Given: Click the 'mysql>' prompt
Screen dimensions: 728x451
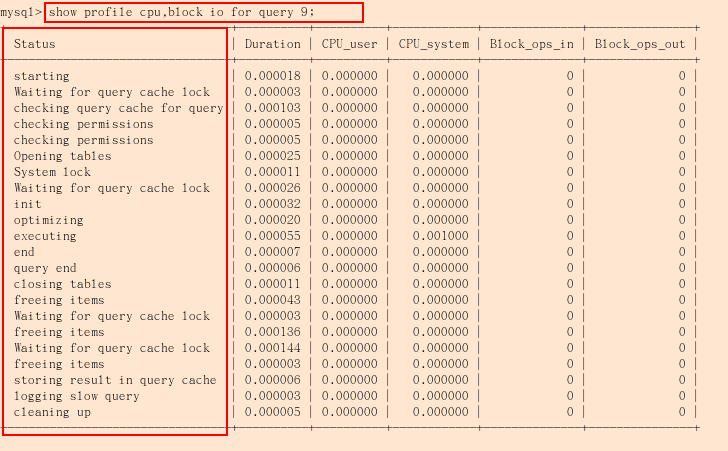Looking at the screenshot, I should (x=21, y=13).
